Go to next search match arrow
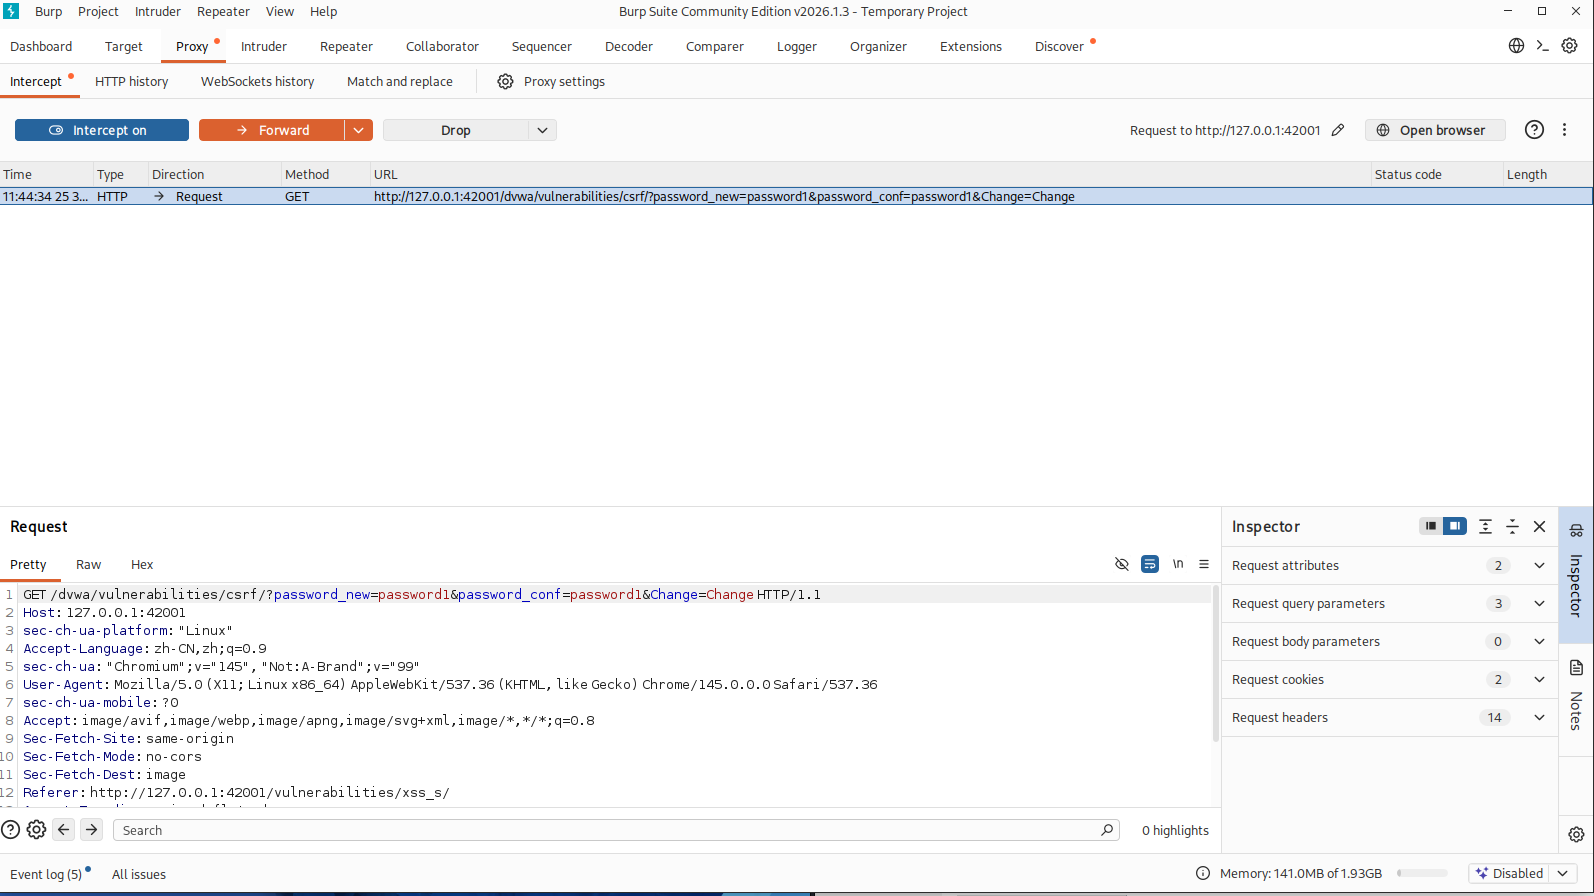Screen dimensions: 1594x896 pos(92,830)
